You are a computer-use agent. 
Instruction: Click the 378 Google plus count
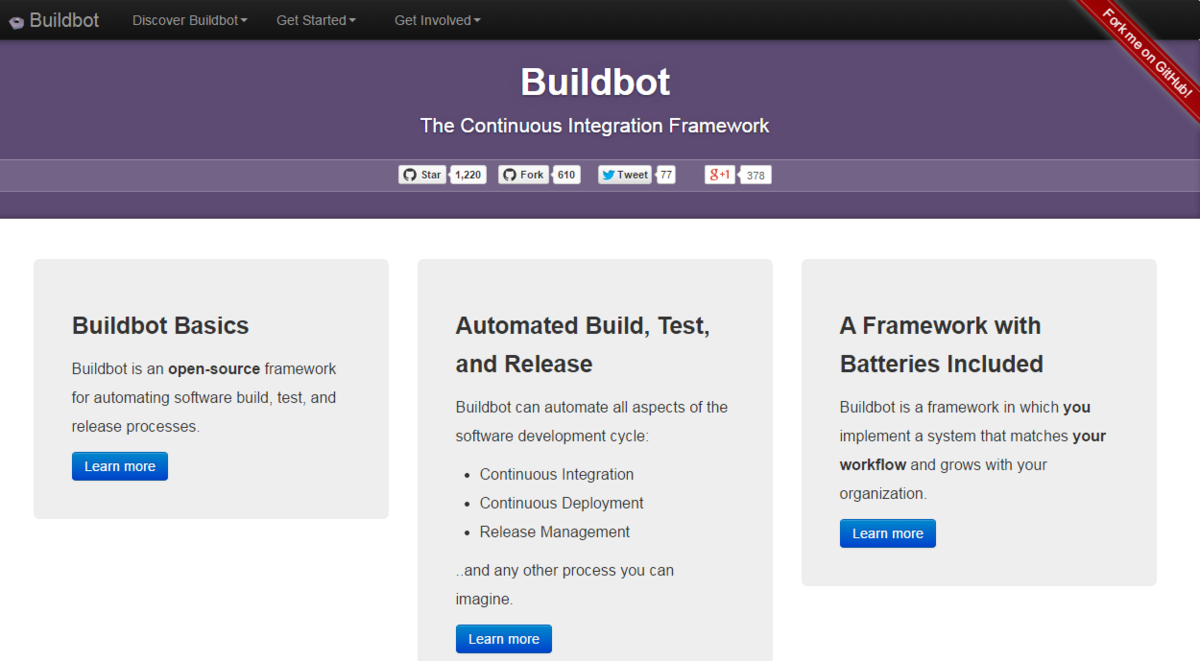point(756,176)
